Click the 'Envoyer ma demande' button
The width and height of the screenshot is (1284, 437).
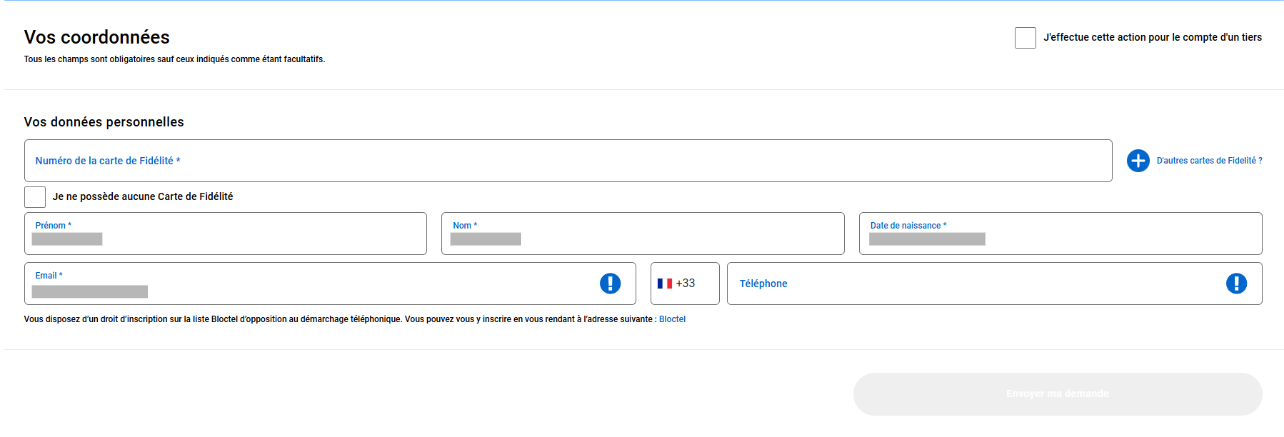[x=1058, y=394]
